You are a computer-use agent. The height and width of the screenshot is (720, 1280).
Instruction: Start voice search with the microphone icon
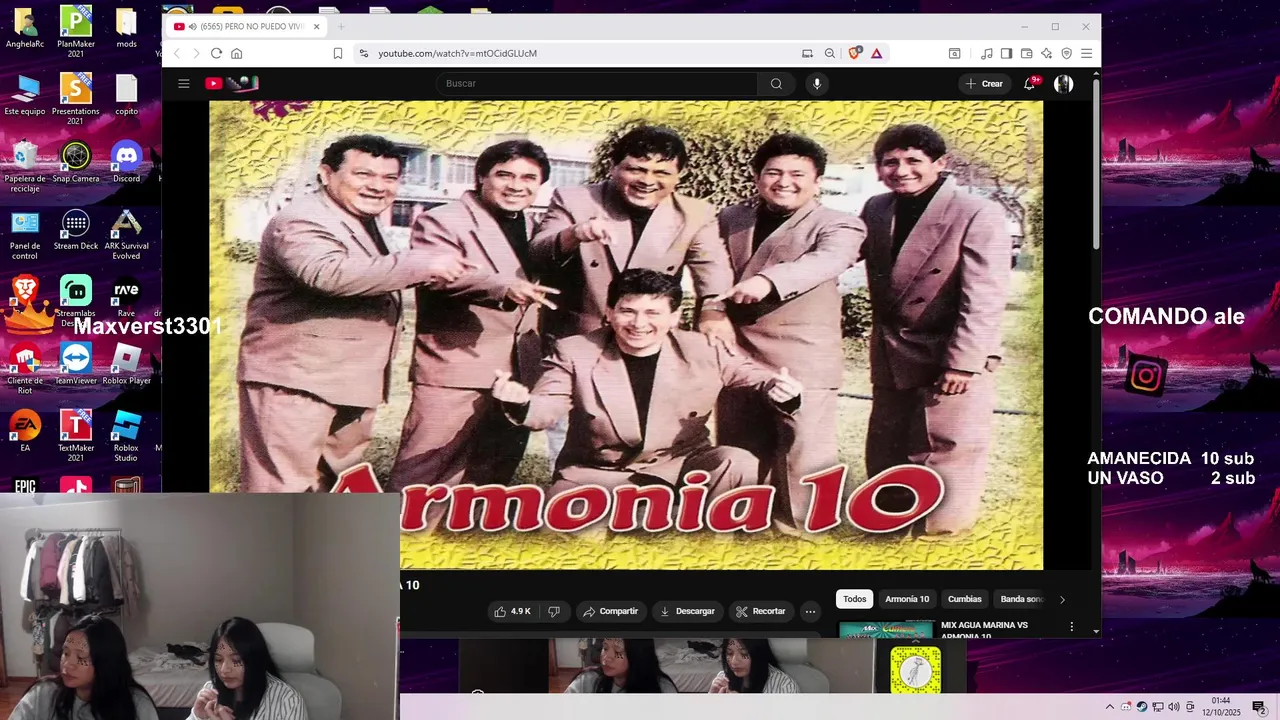[x=817, y=84]
